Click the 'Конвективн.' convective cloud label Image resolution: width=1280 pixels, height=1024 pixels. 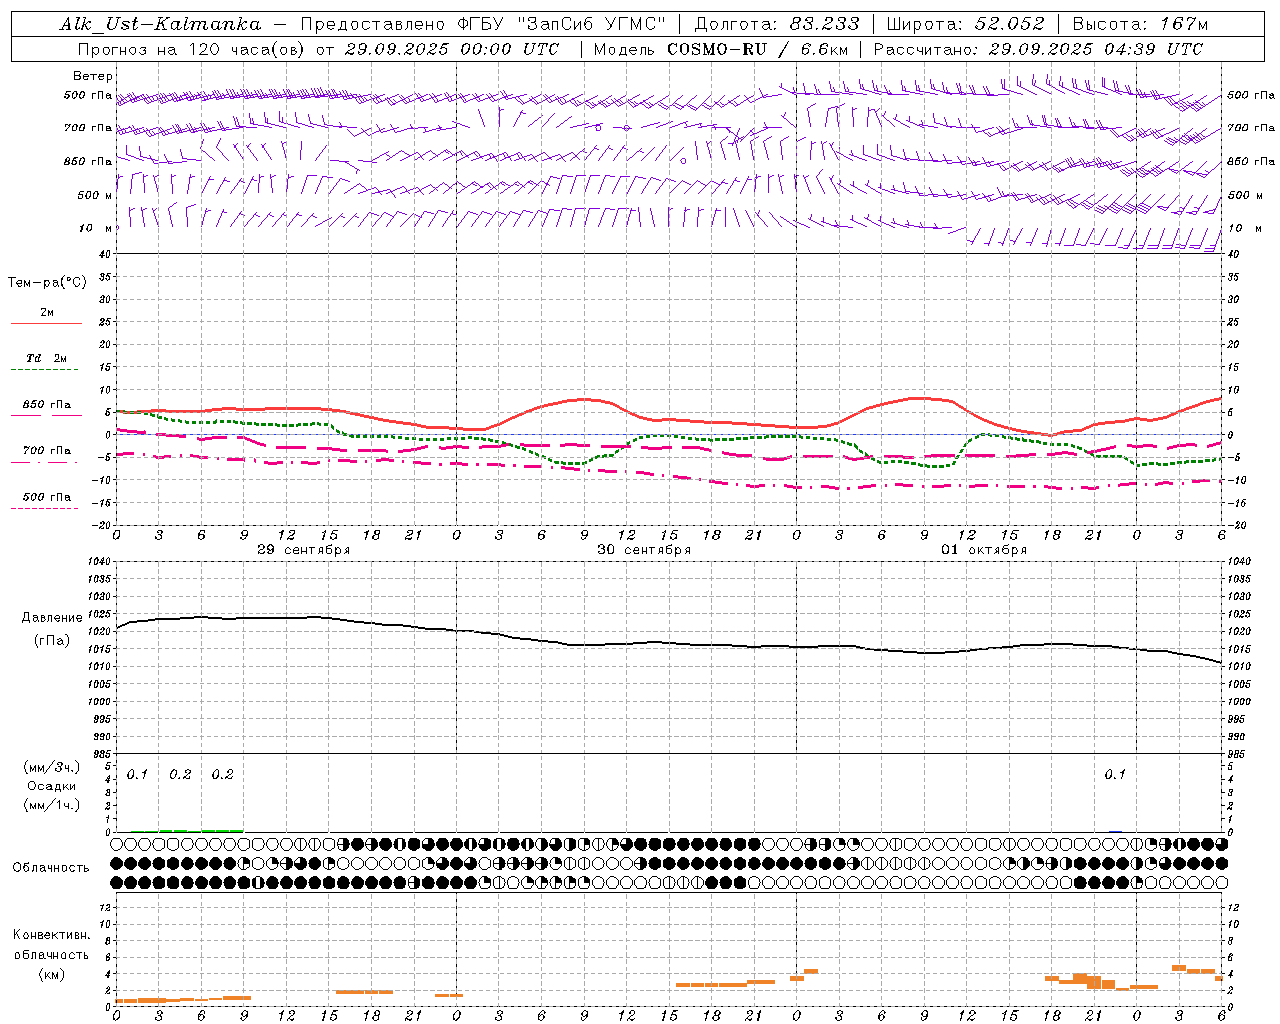52,935
